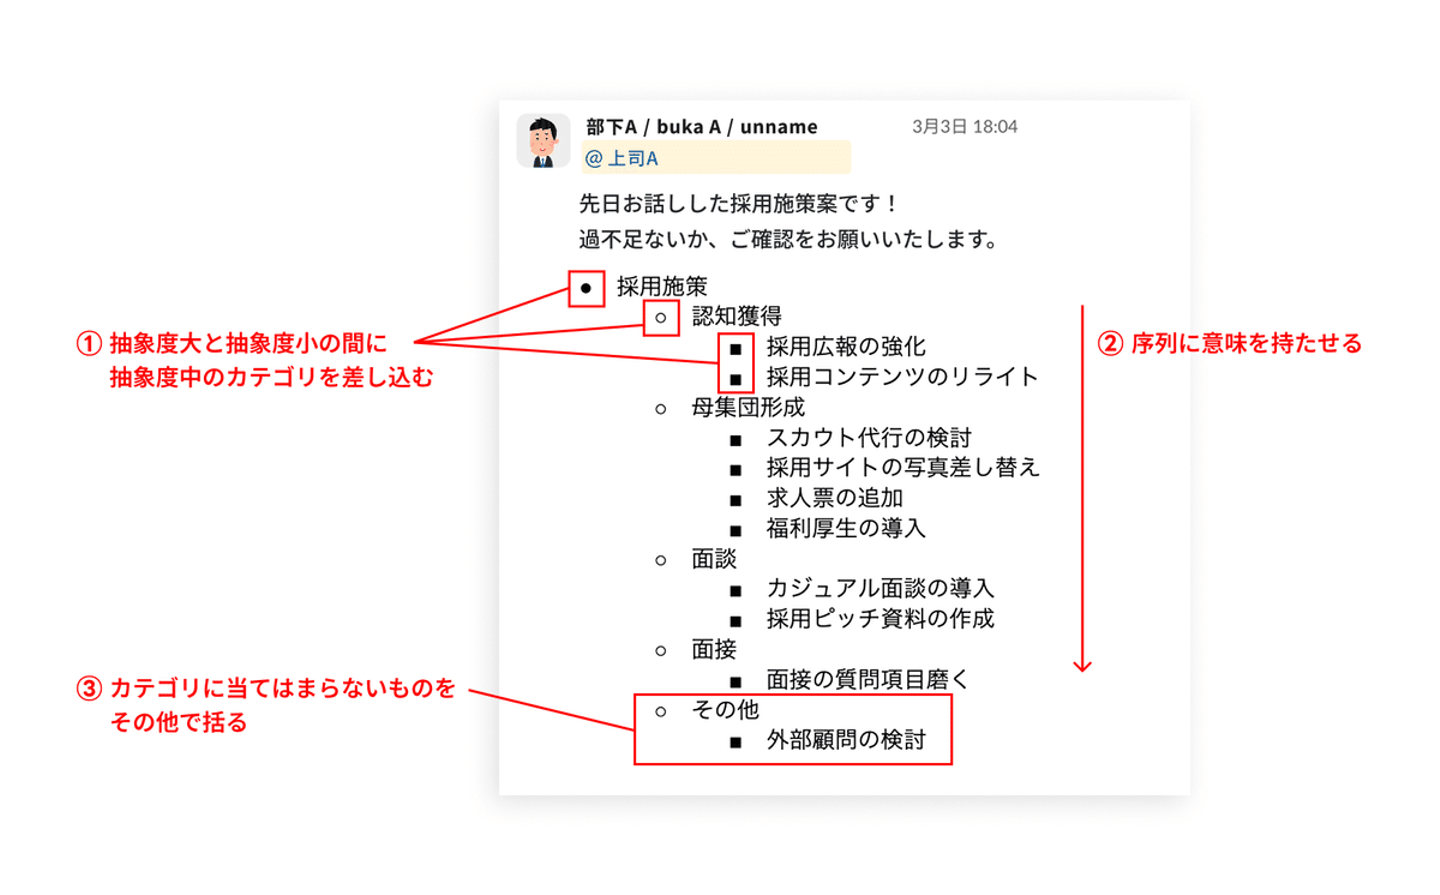Open sender name 部下A / buka A / unname

[x=702, y=127]
